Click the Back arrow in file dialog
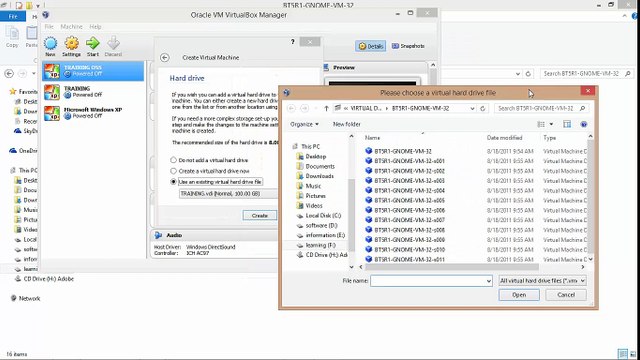The height and width of the screenshot is (360, 640). 291,109
